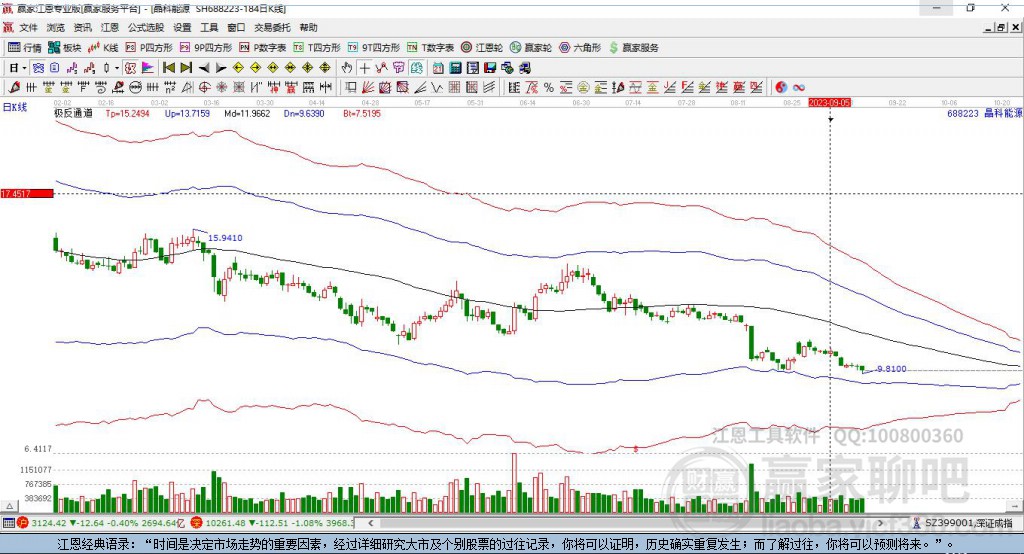Open the 设置 menu
The height and width of the screenshot is (554, 1024).
[x=182, y=27]
